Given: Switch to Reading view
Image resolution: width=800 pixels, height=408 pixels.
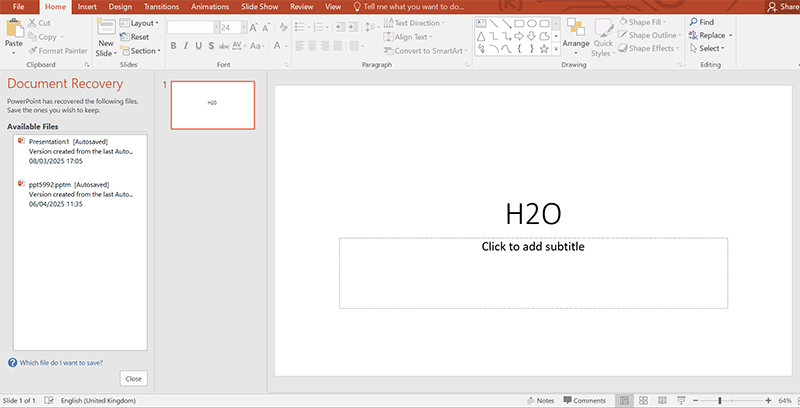Looking at the screenshot, I should [x=662, y=400].
